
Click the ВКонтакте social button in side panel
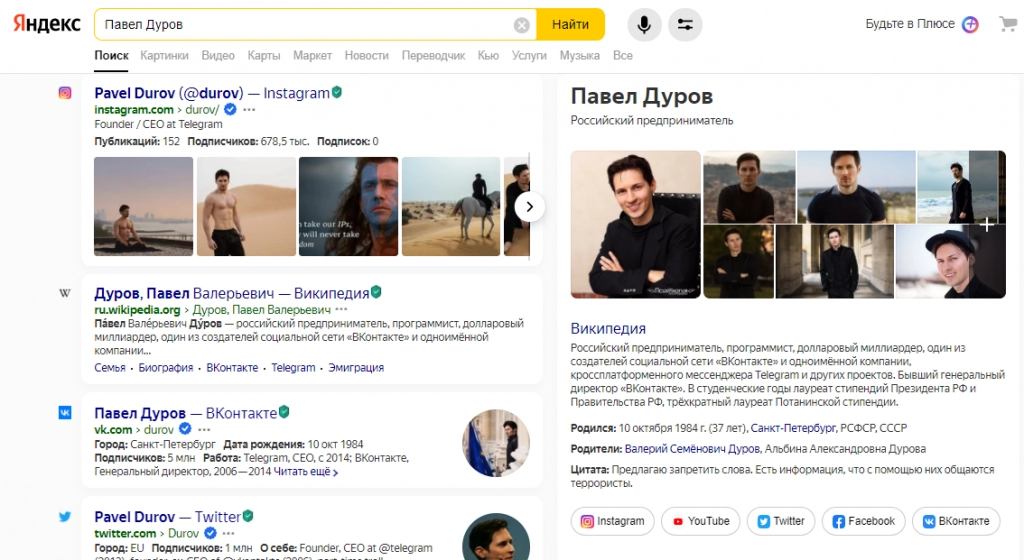pyautogui.click(x=956, y=521)
